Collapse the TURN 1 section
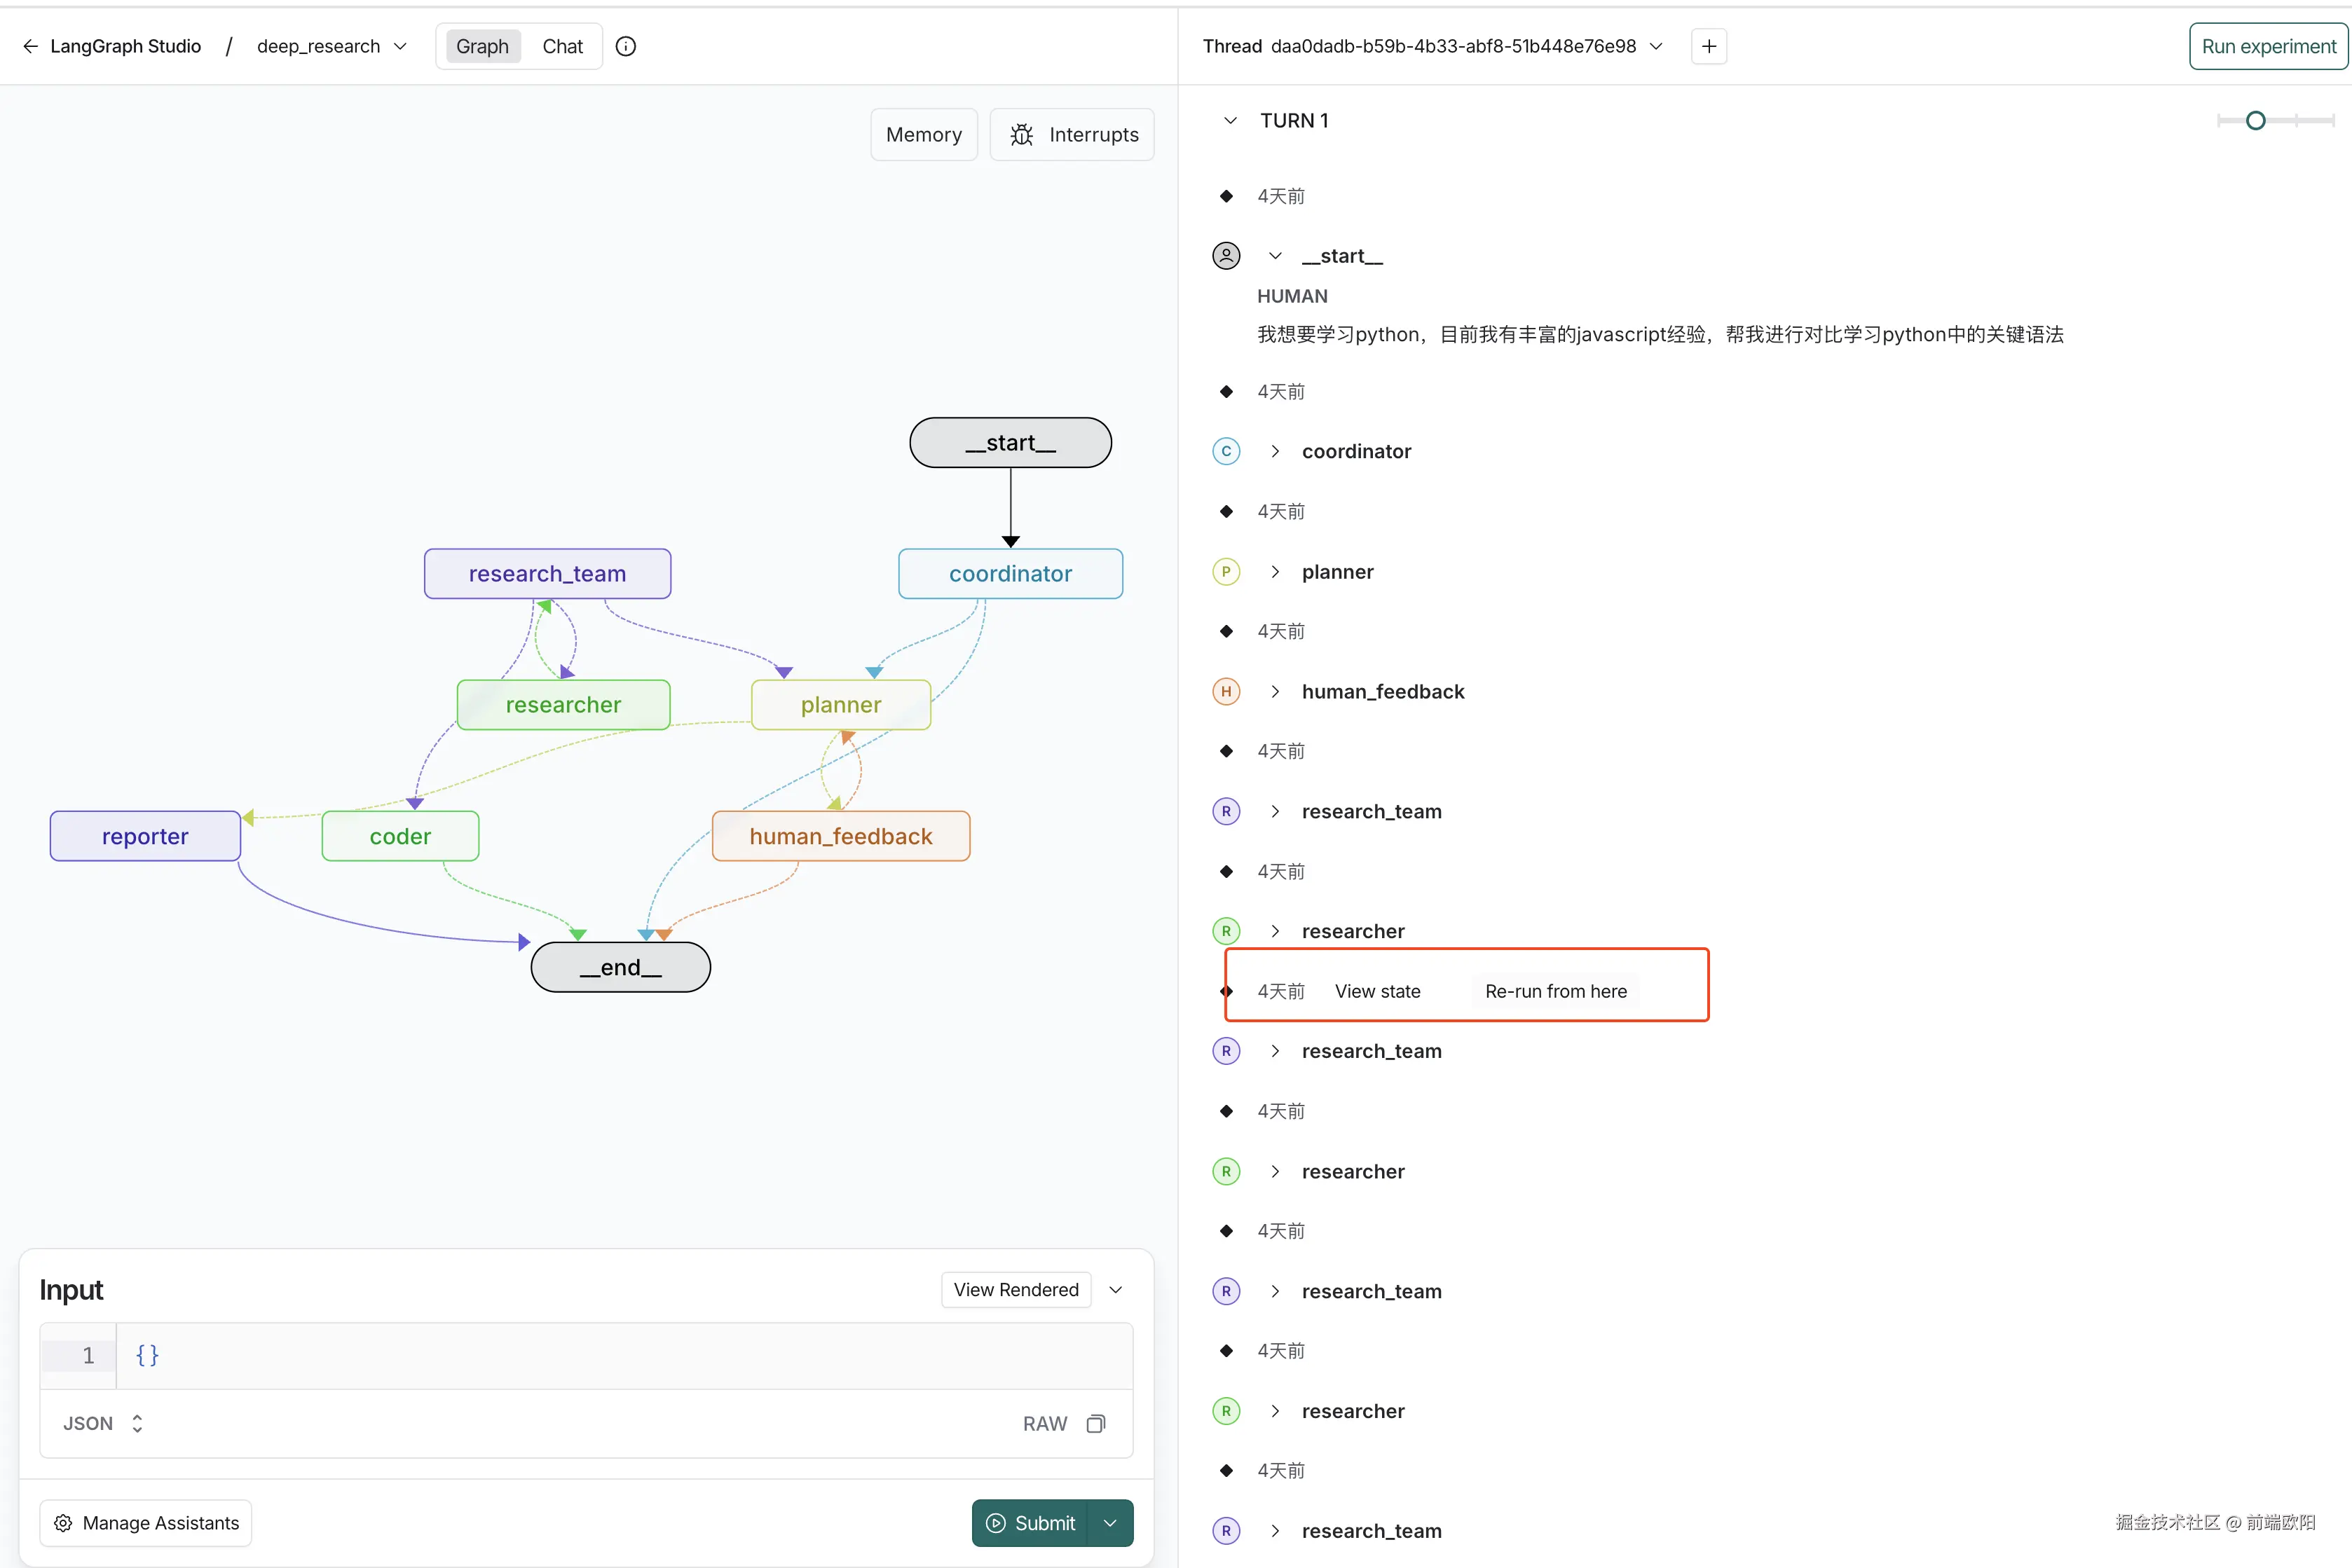 [1230, 120]
